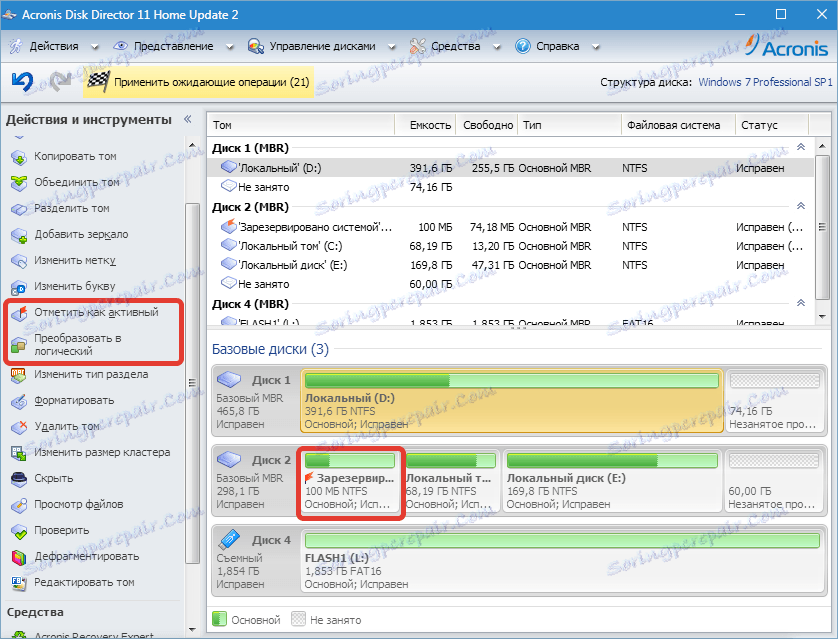
Task: Click the Изменить метку icon
Action: 19,261
